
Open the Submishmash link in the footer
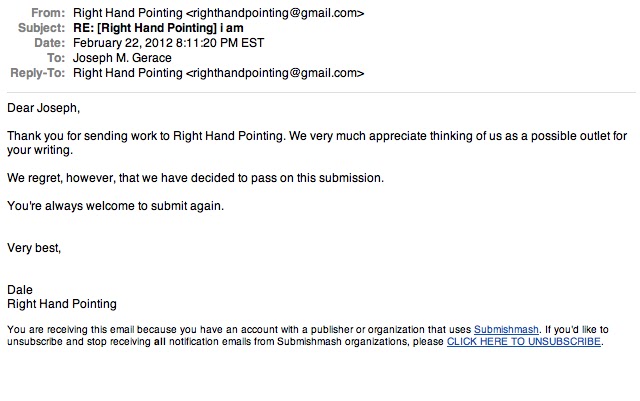[x=507, y=329]
